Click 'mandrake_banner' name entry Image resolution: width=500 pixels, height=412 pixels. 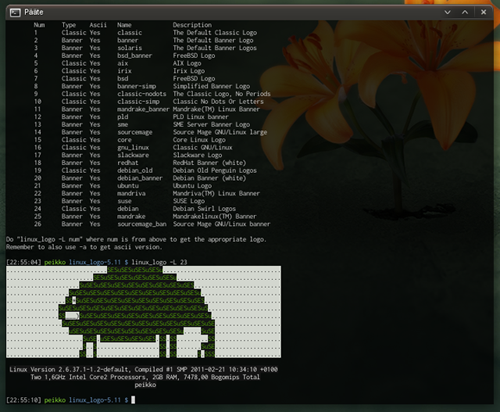coord(143,109)
